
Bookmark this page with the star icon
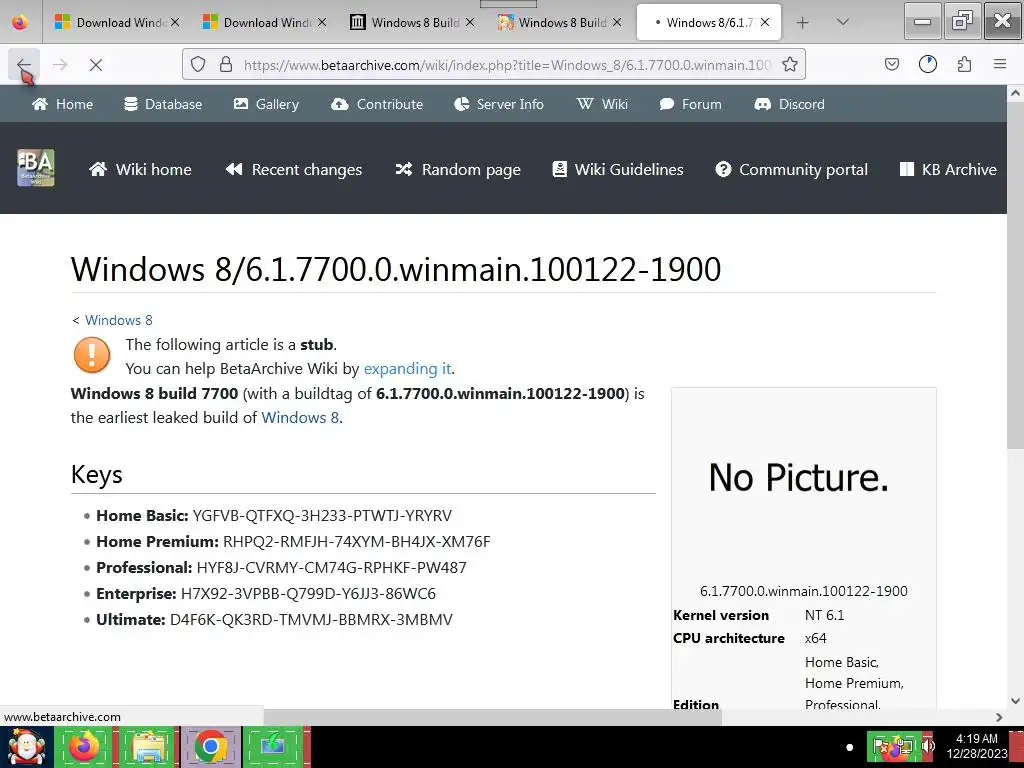(790, 65)
